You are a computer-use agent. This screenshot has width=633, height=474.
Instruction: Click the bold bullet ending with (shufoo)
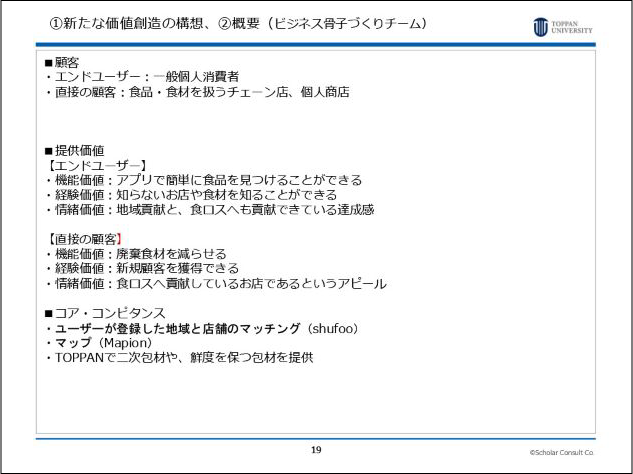(x=201, y=328)
